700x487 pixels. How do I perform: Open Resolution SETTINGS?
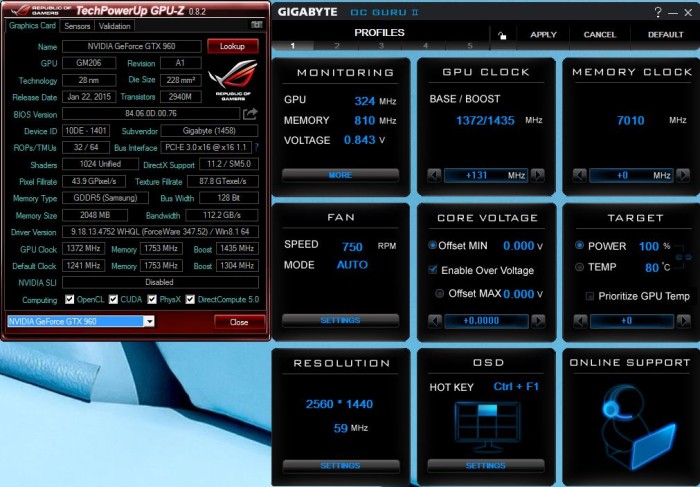(x=340, y=466)
